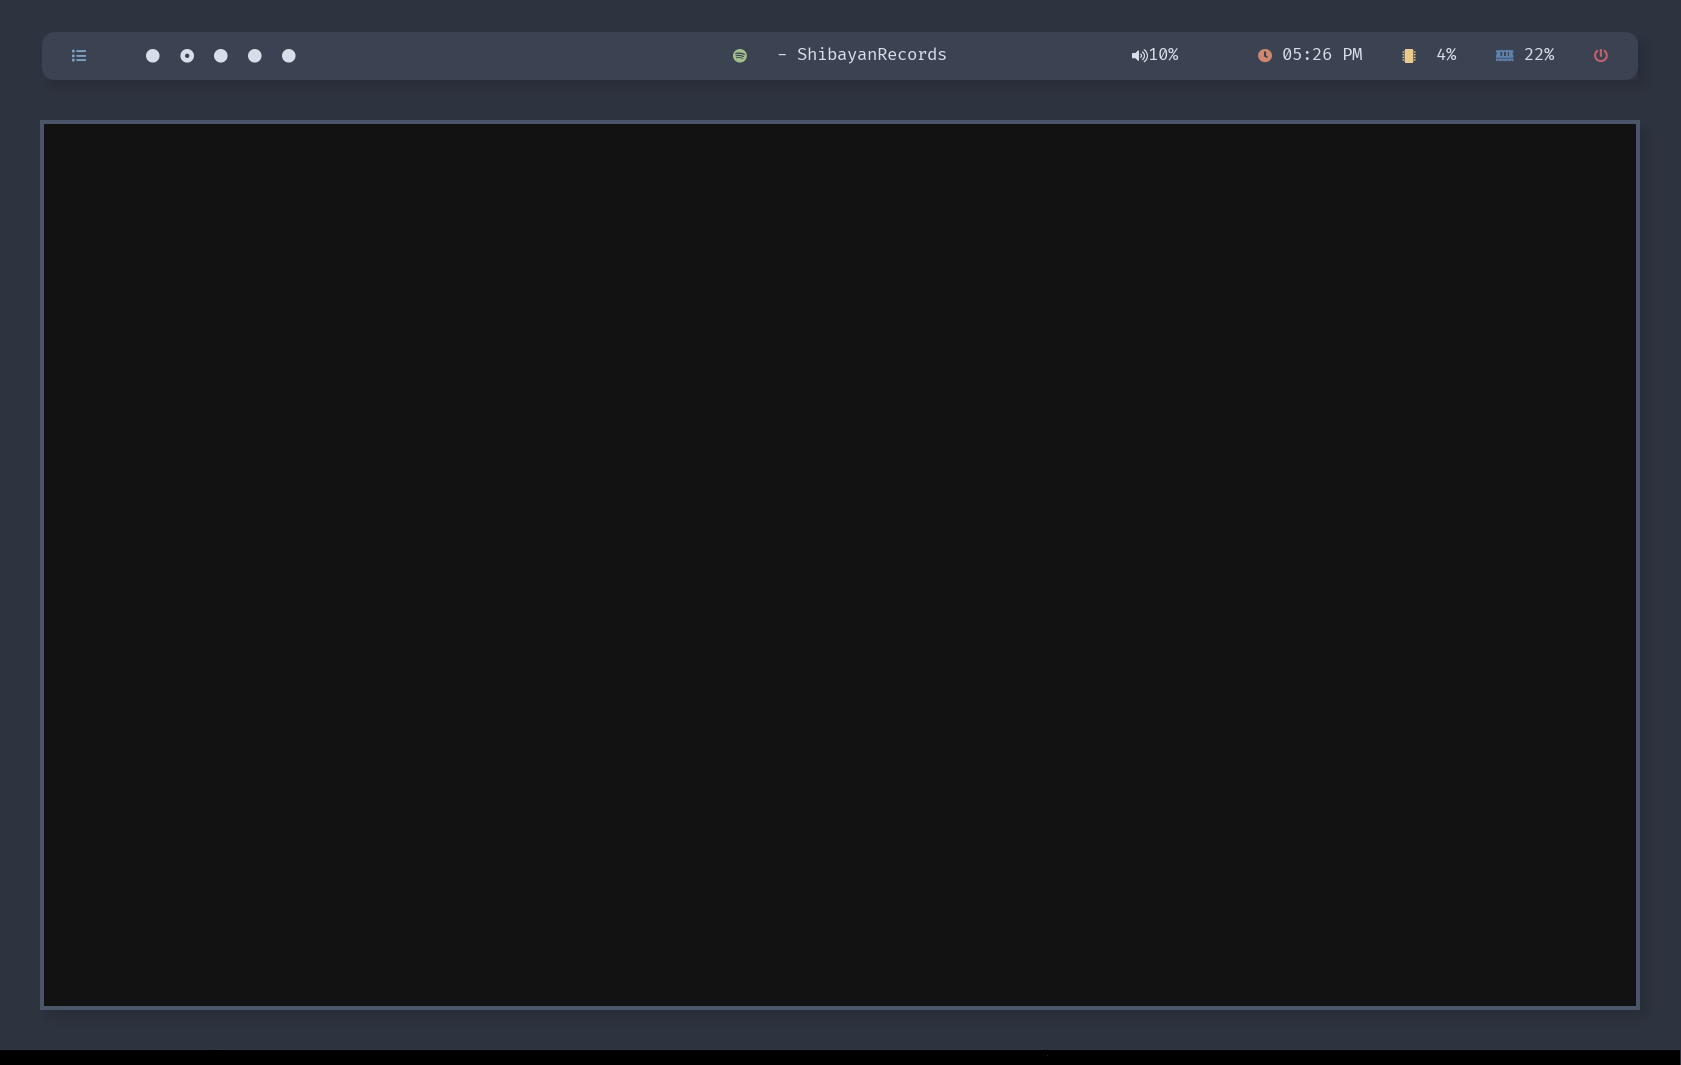Viewport: 1681px width, 1065px height.
Task: Click the orange clock icon
Action: pyautogui.click(x=1265, y=56)
